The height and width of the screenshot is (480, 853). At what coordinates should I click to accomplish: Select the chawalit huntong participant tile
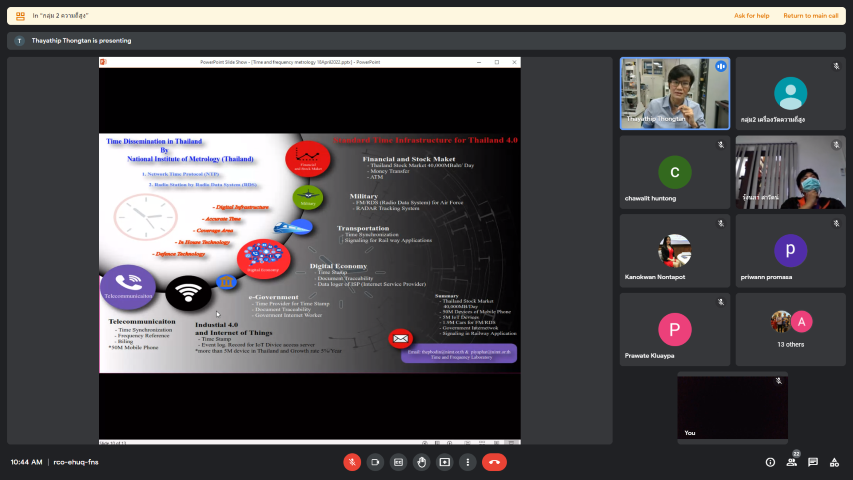(x=674, y=172)
